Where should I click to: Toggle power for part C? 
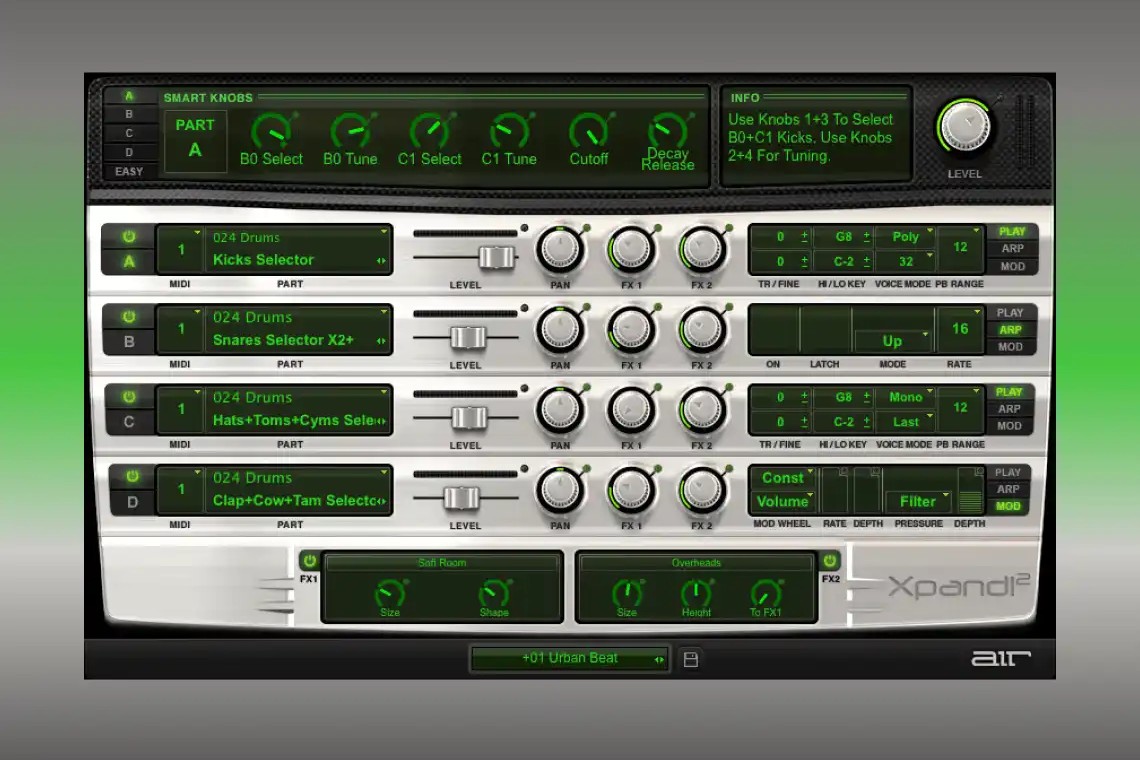click(129, 397)
